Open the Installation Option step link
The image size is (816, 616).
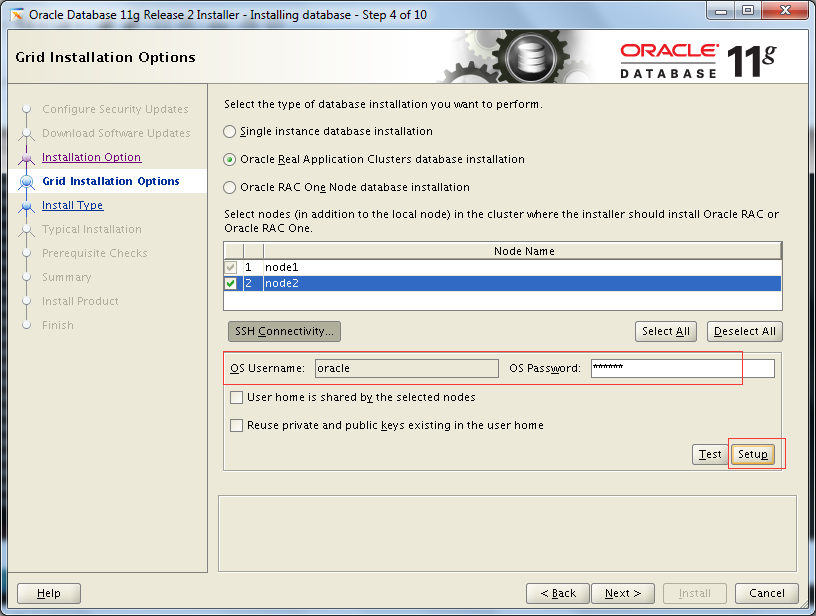click(x=92, y=157)
